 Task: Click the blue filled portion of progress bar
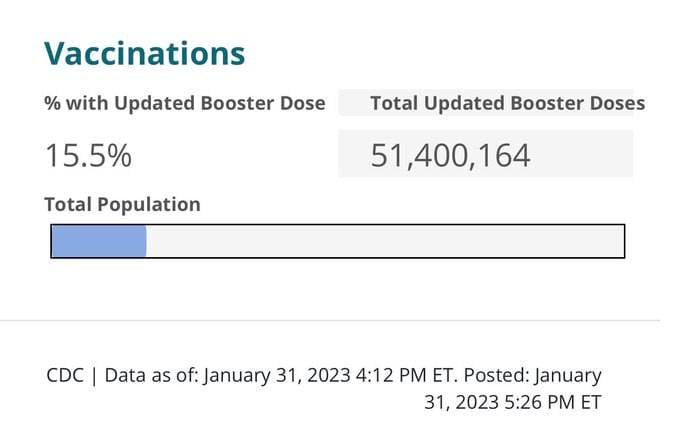[x=99, y=241]
